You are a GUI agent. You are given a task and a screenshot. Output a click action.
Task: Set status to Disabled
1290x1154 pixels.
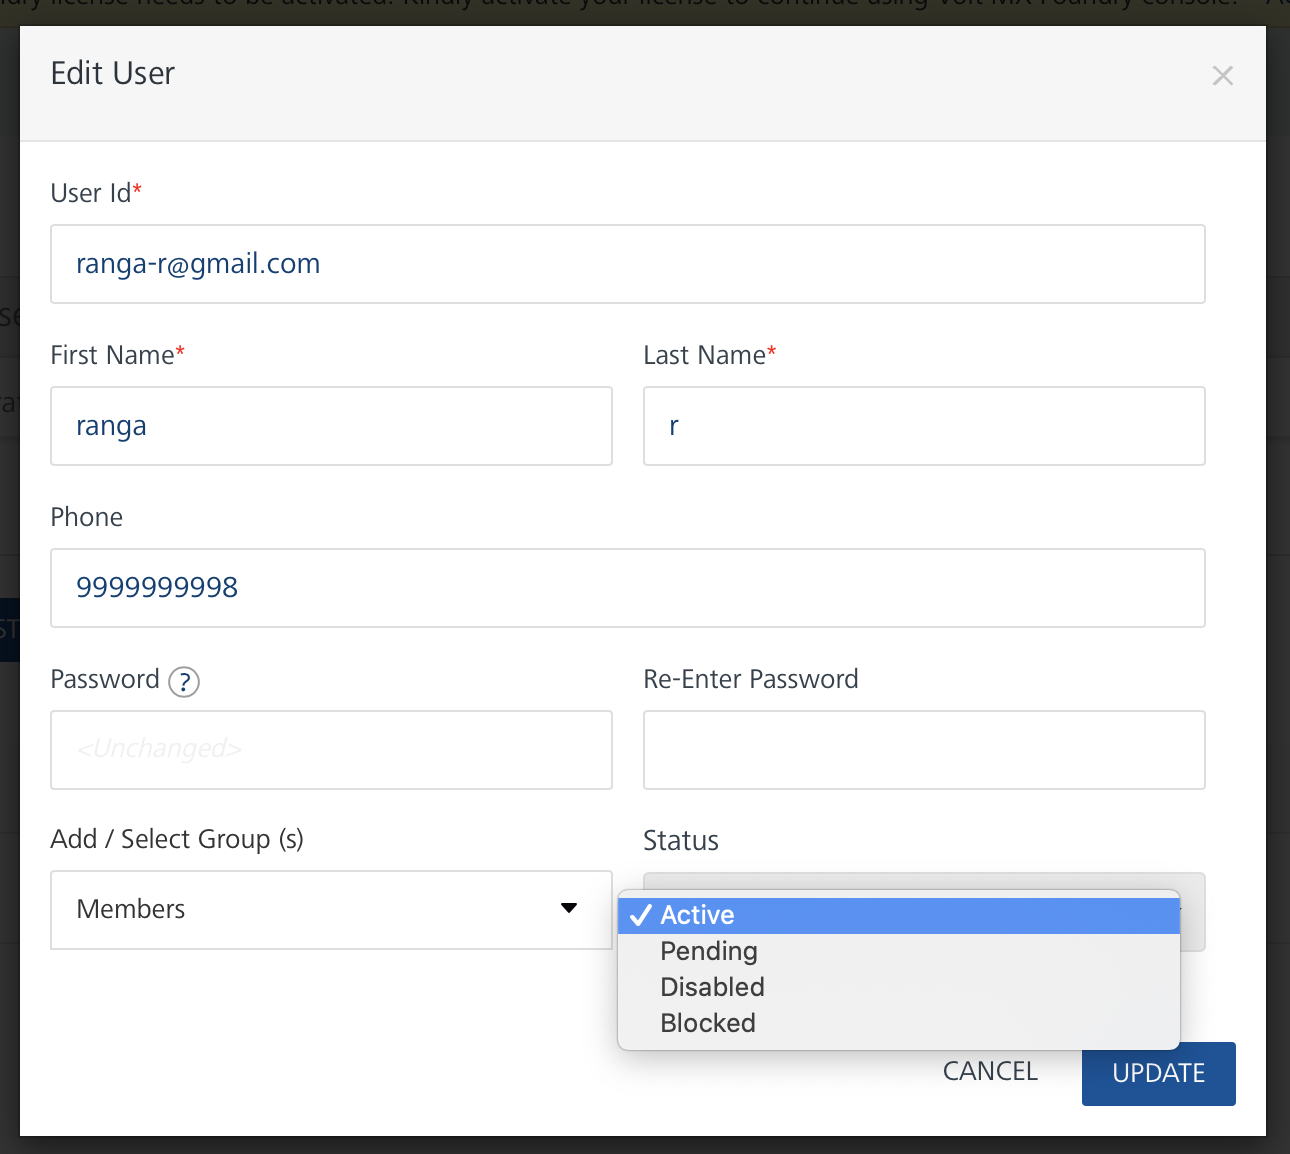(712, 987)
